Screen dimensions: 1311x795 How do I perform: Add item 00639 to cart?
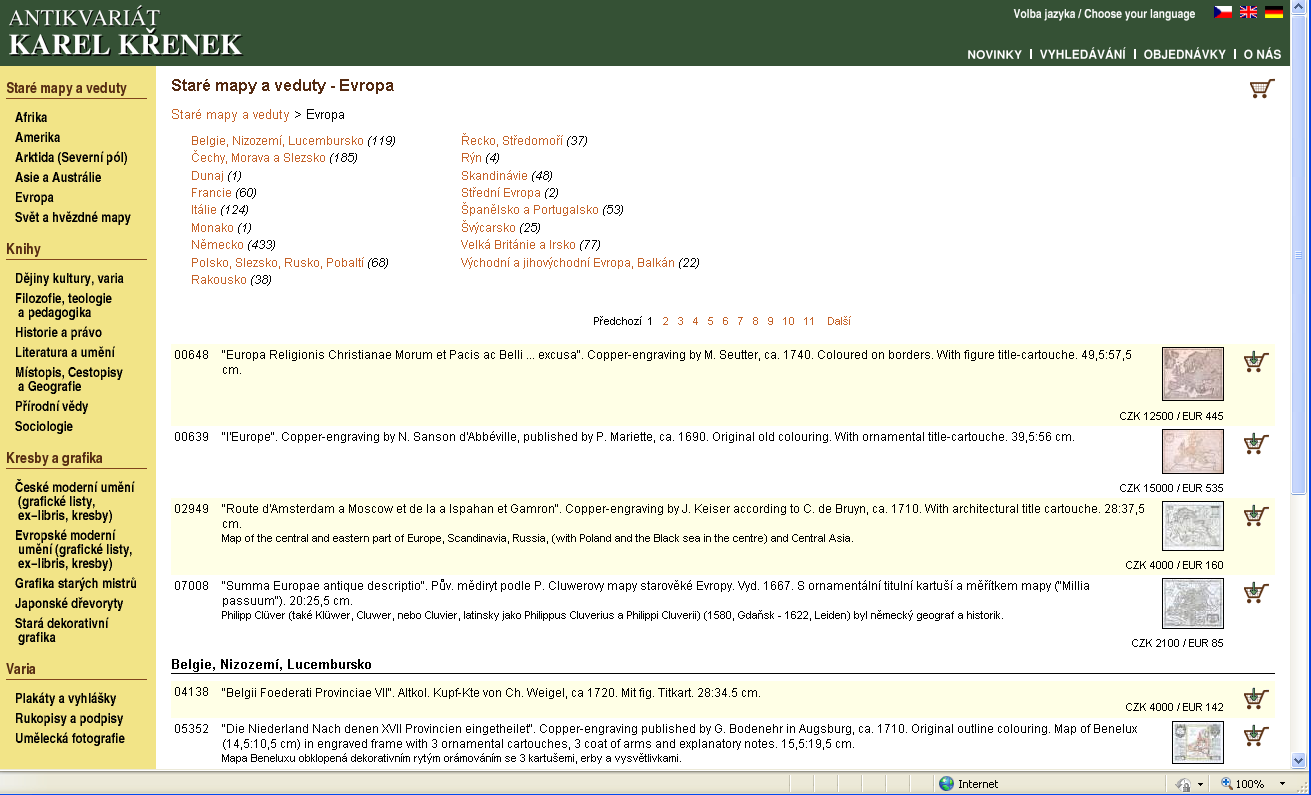1256,443
